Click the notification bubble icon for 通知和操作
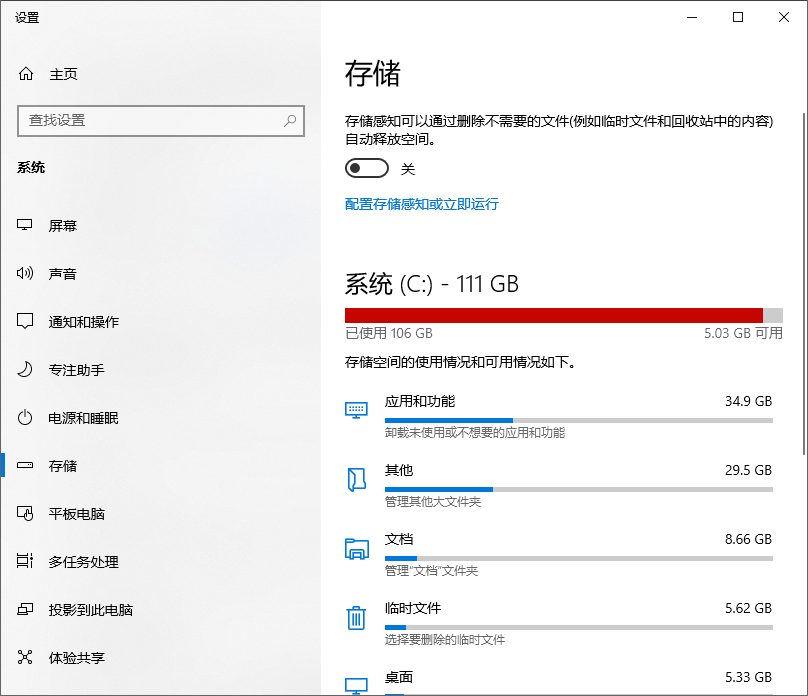The image size is (808, 696). [x=25, y=321]
